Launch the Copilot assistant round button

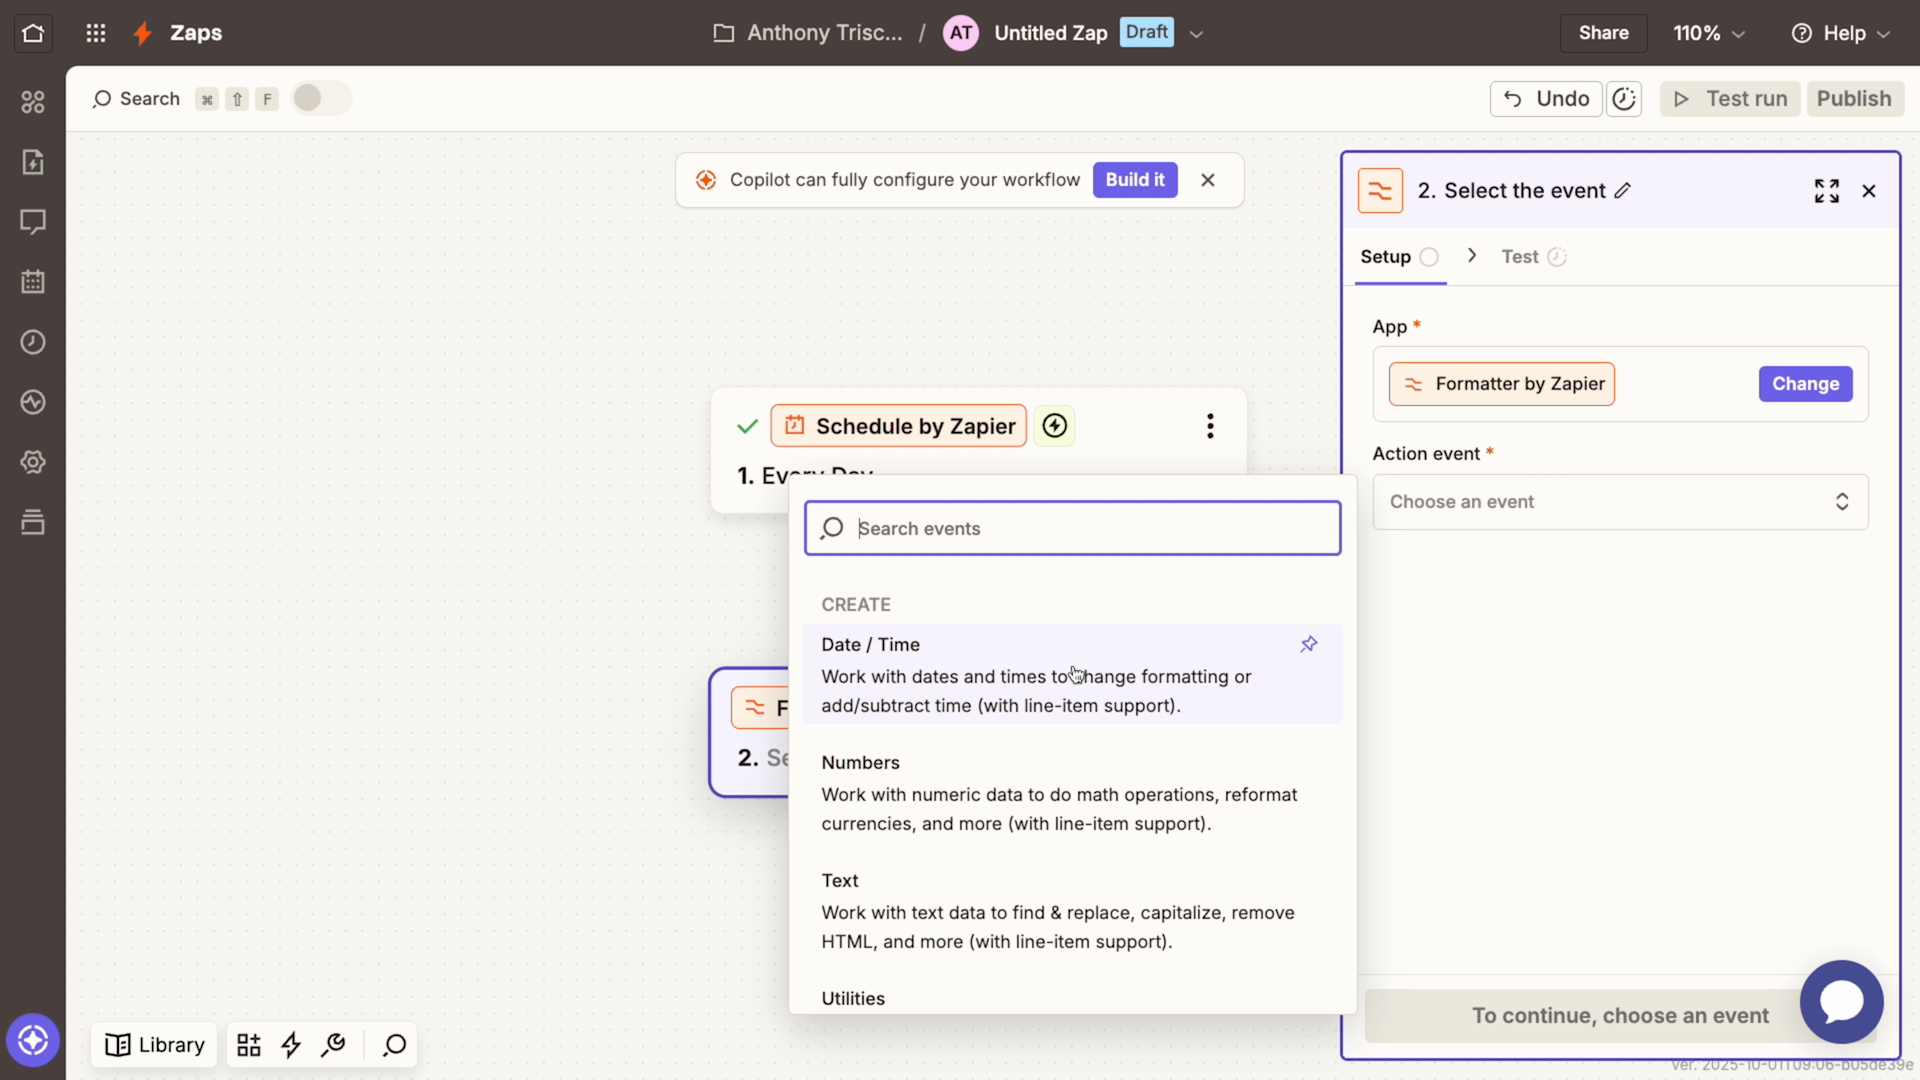(33, 1040)
